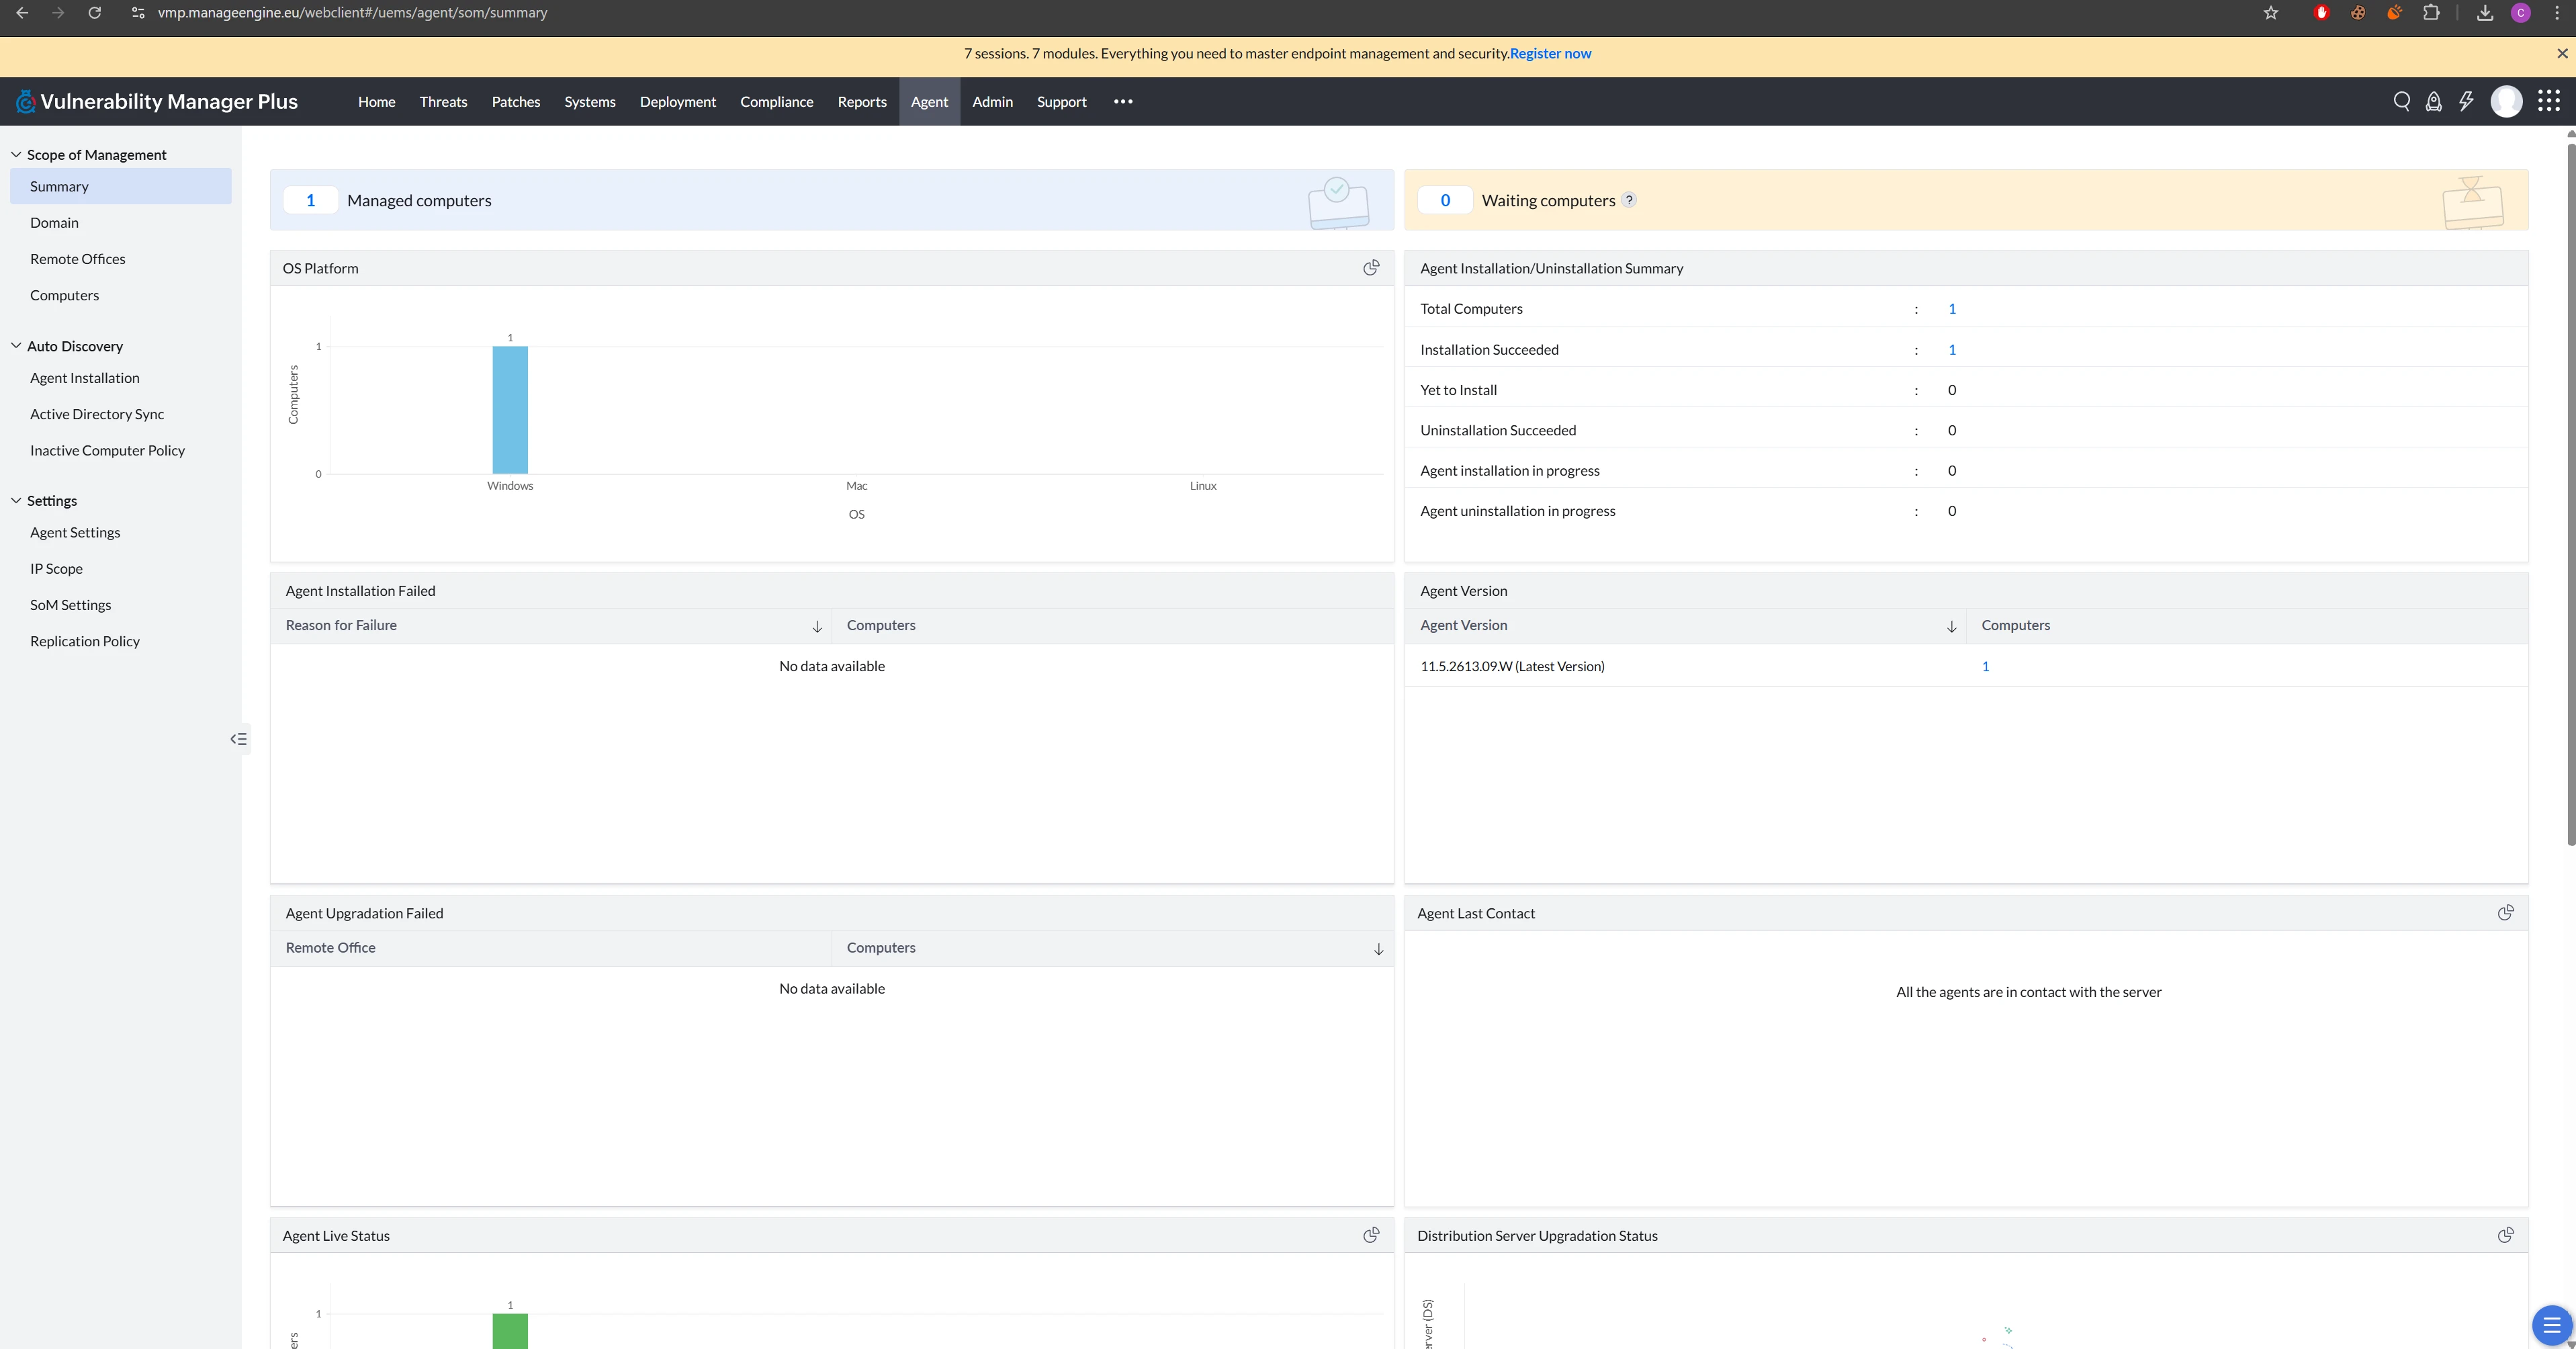The image size is (2576, 1349).
Task: Open Replication Policy
Action: pyautogui.click(x=85, y=641)
